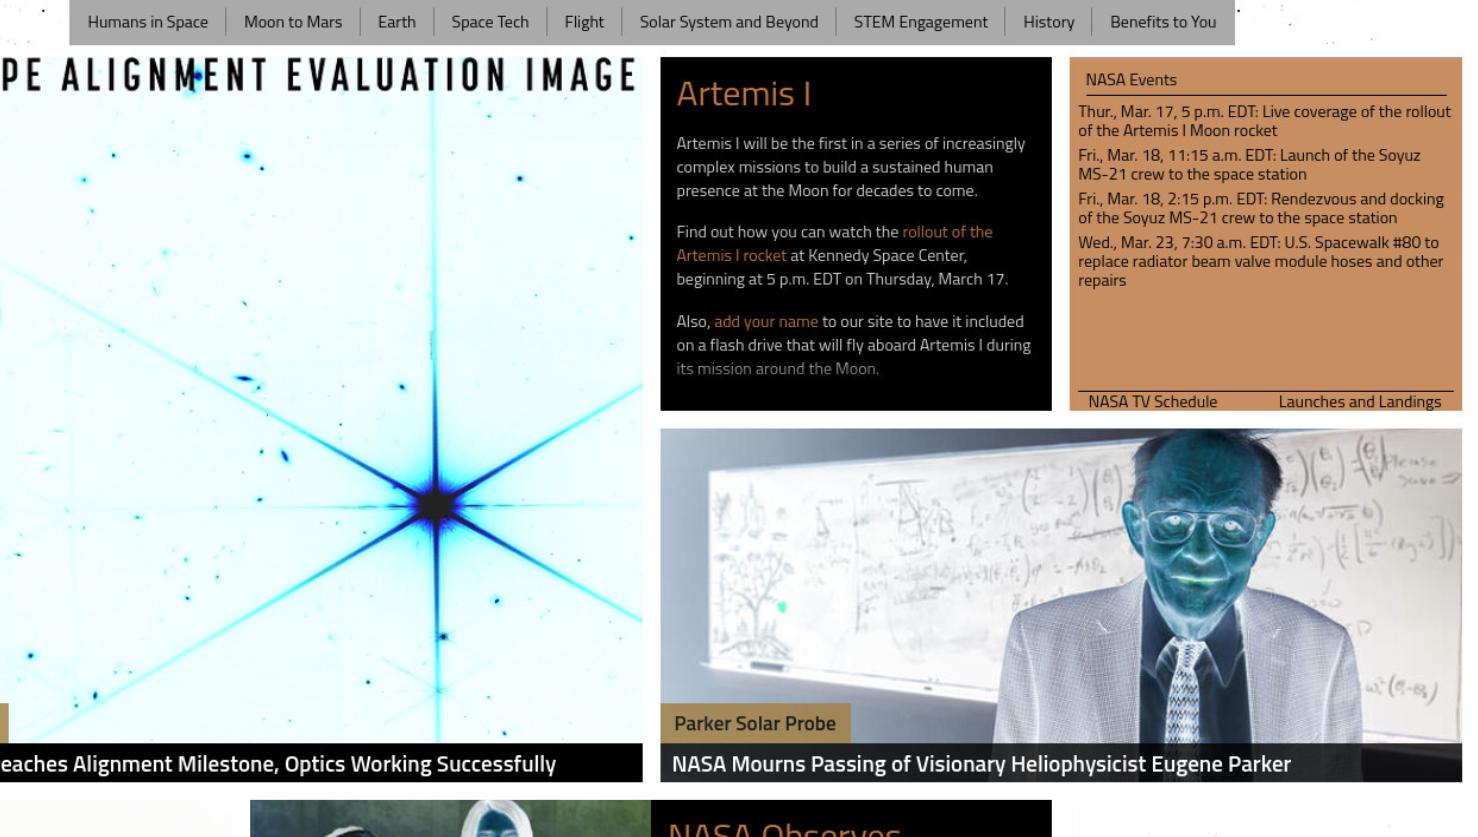Select Benefits to You menu item
The width and height of the screenshot is (1478, 837).
(1163, 22)
